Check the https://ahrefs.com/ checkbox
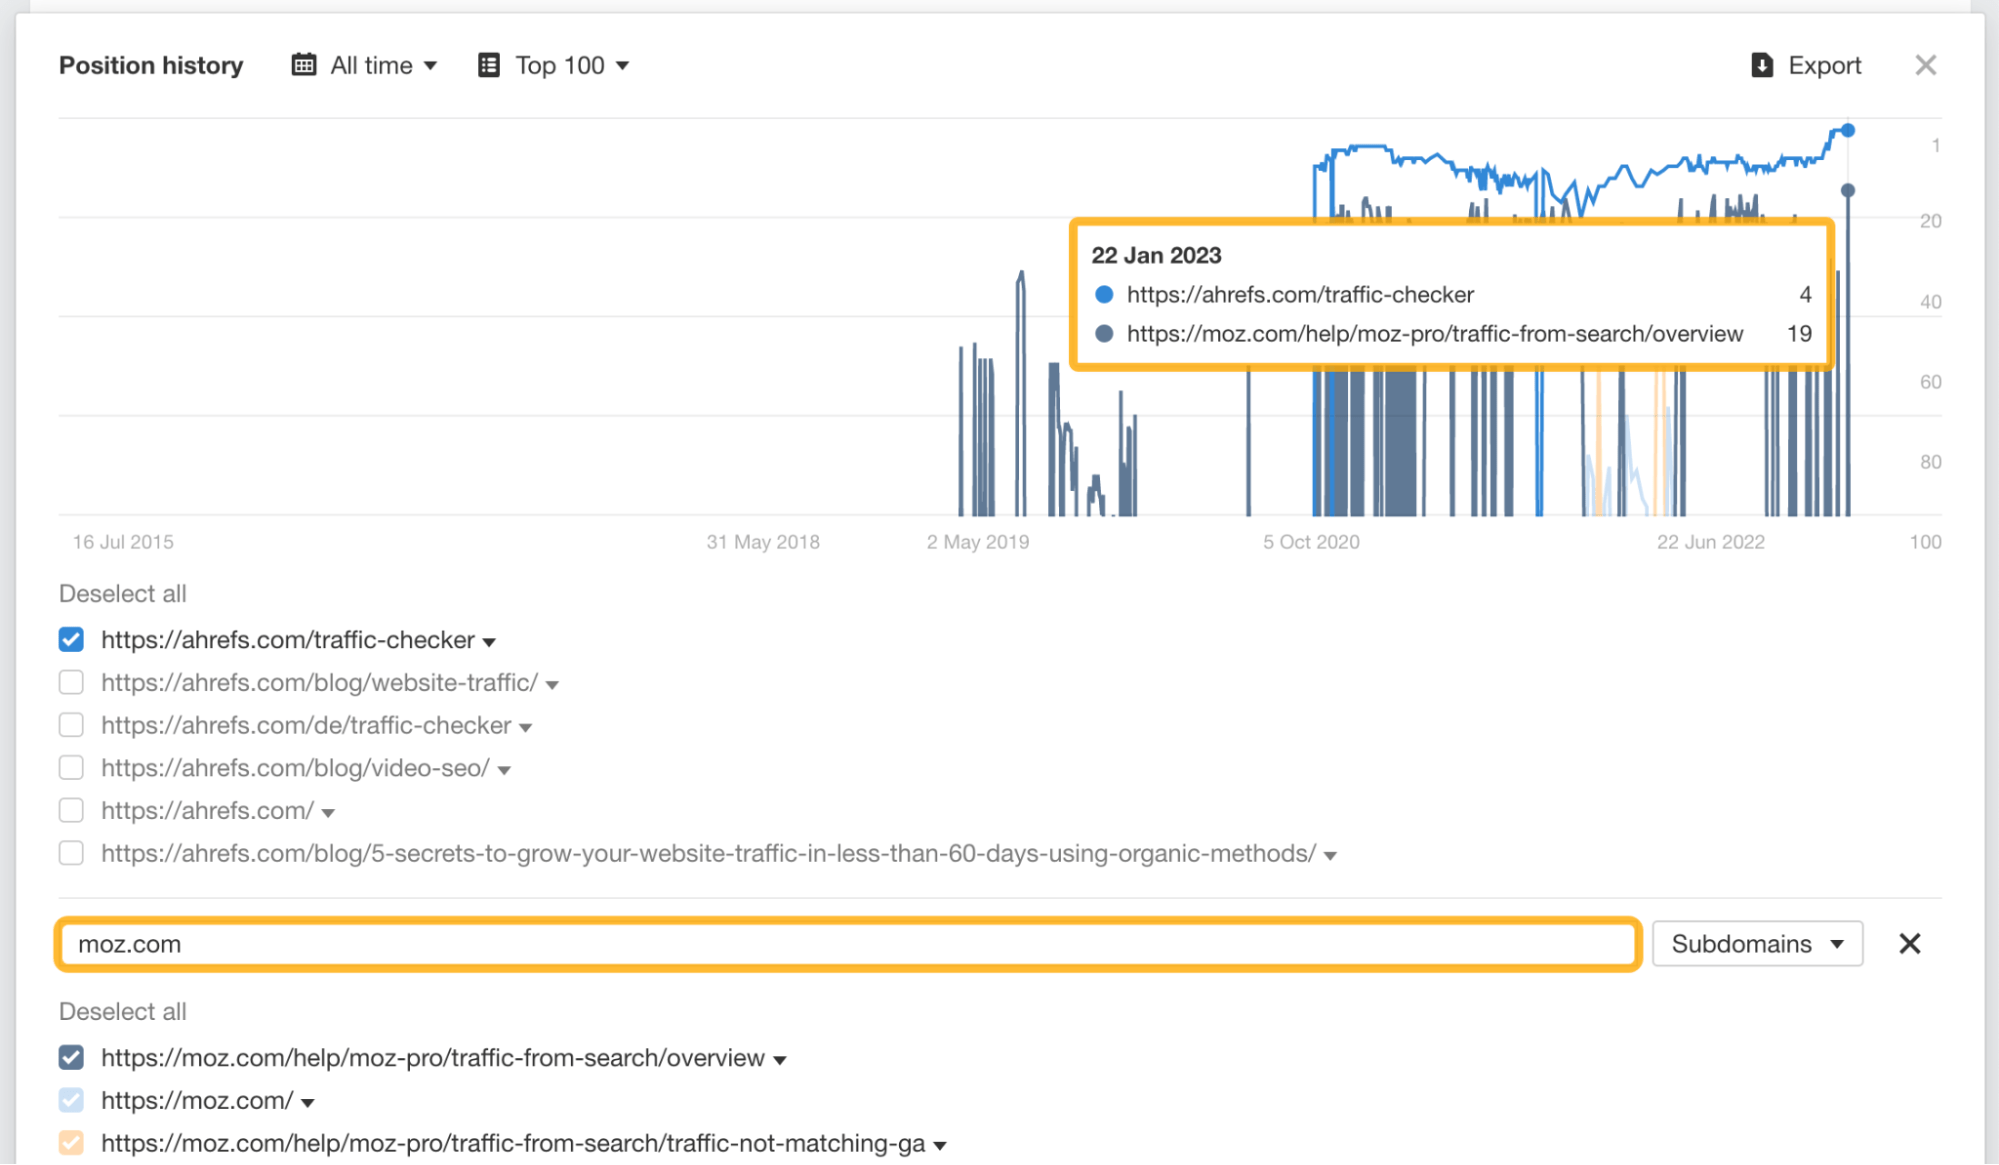 click(71, 810)
